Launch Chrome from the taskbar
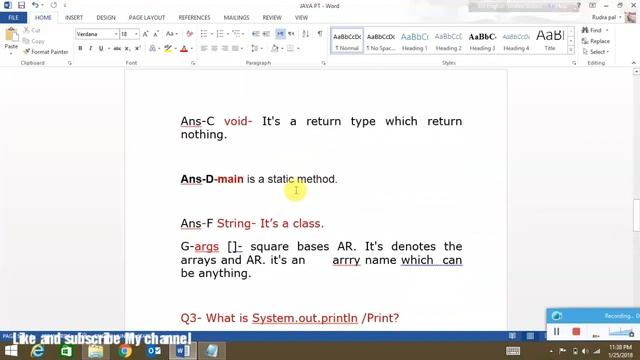This screenshot has width=640, height=360. pyautogui.click(x=125, y=351)
